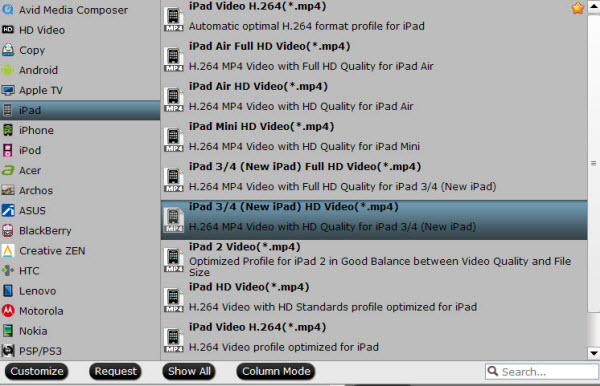Select iPad Mini HD Video(*.mp4) title

coord(261,127)
